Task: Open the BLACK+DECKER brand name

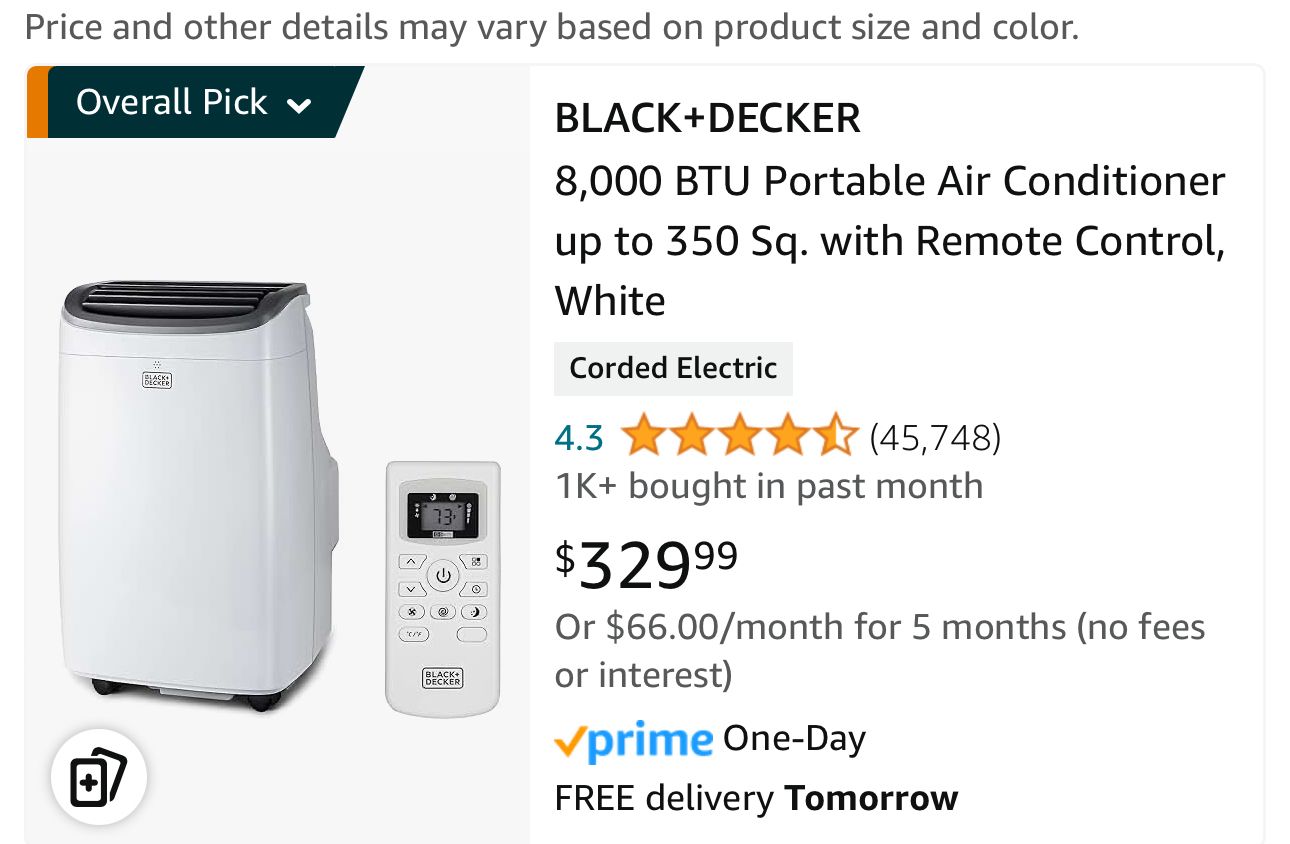Action: [x=707, y=119]
